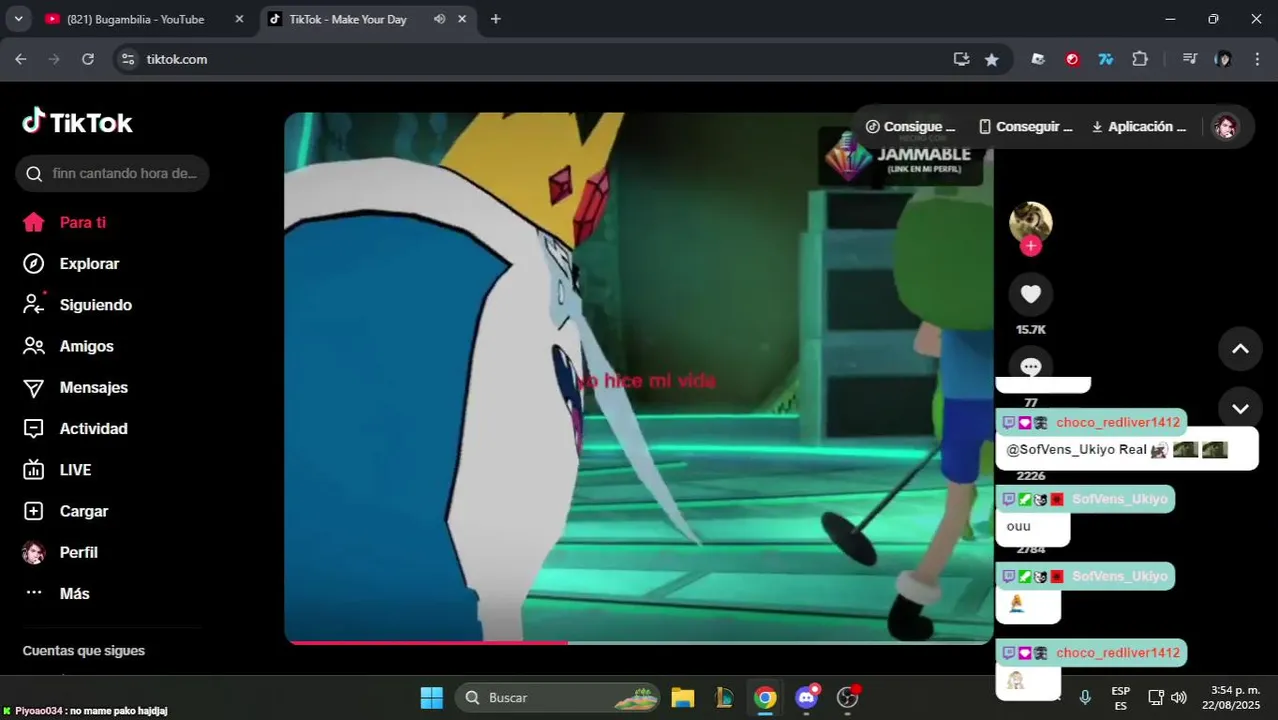Click the taskbar Buscar search box
Viewport: 1278px width, 720px height.
(557, 697)
